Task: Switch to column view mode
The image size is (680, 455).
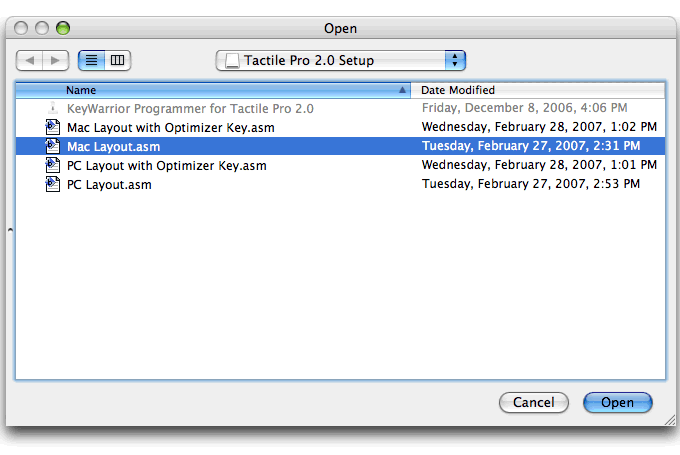Action: (118, 60)
